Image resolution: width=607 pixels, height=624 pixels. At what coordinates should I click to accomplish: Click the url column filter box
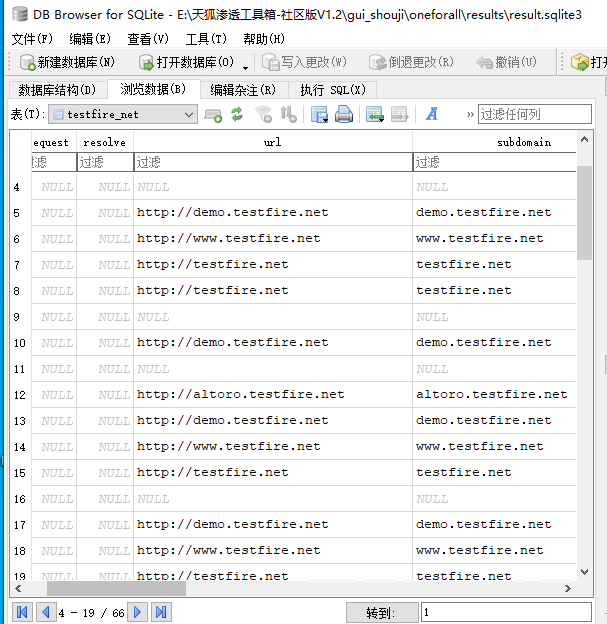point(273,162)
